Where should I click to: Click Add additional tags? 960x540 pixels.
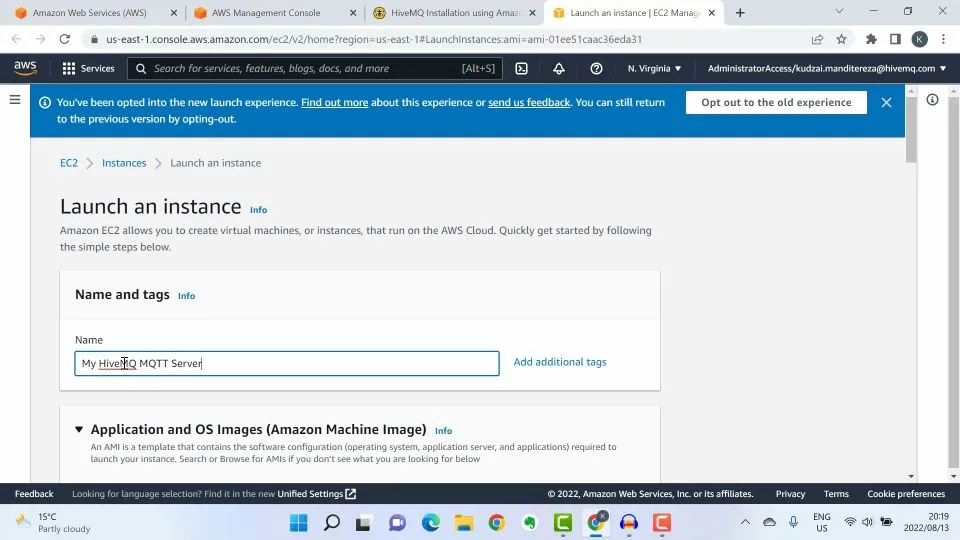point(560,362)
